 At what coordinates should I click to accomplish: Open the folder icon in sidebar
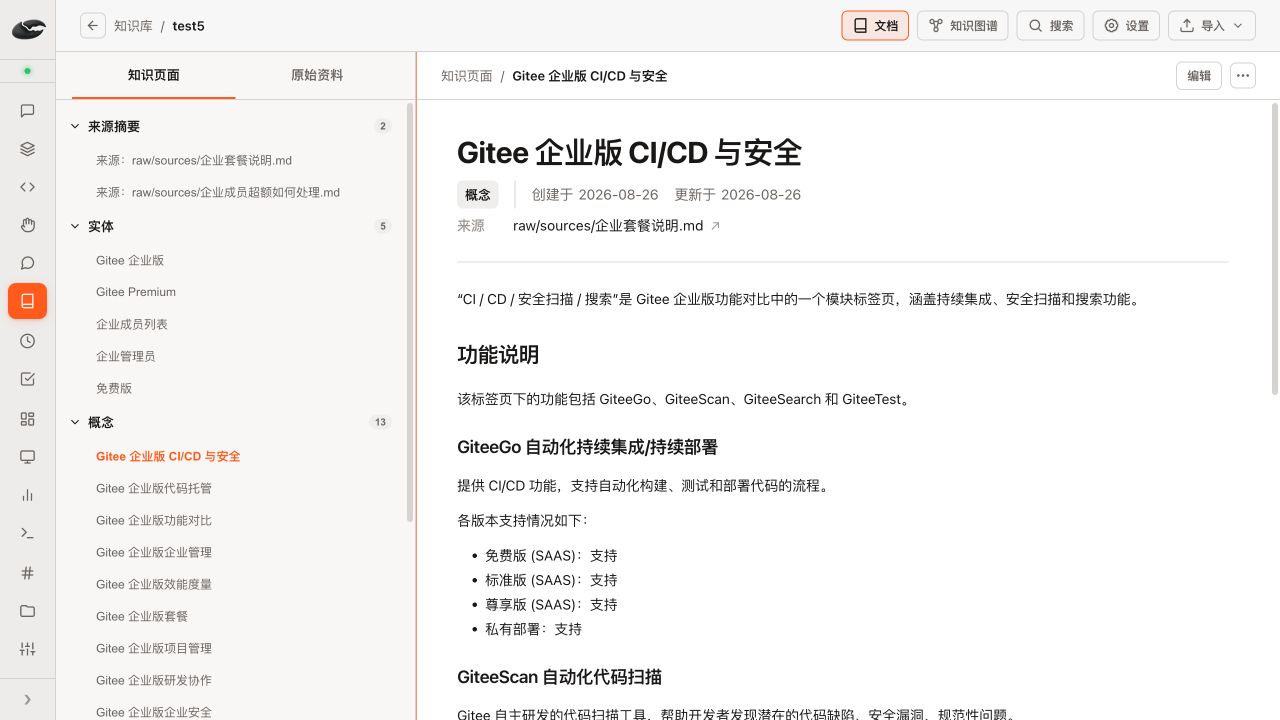coord(28,611)
